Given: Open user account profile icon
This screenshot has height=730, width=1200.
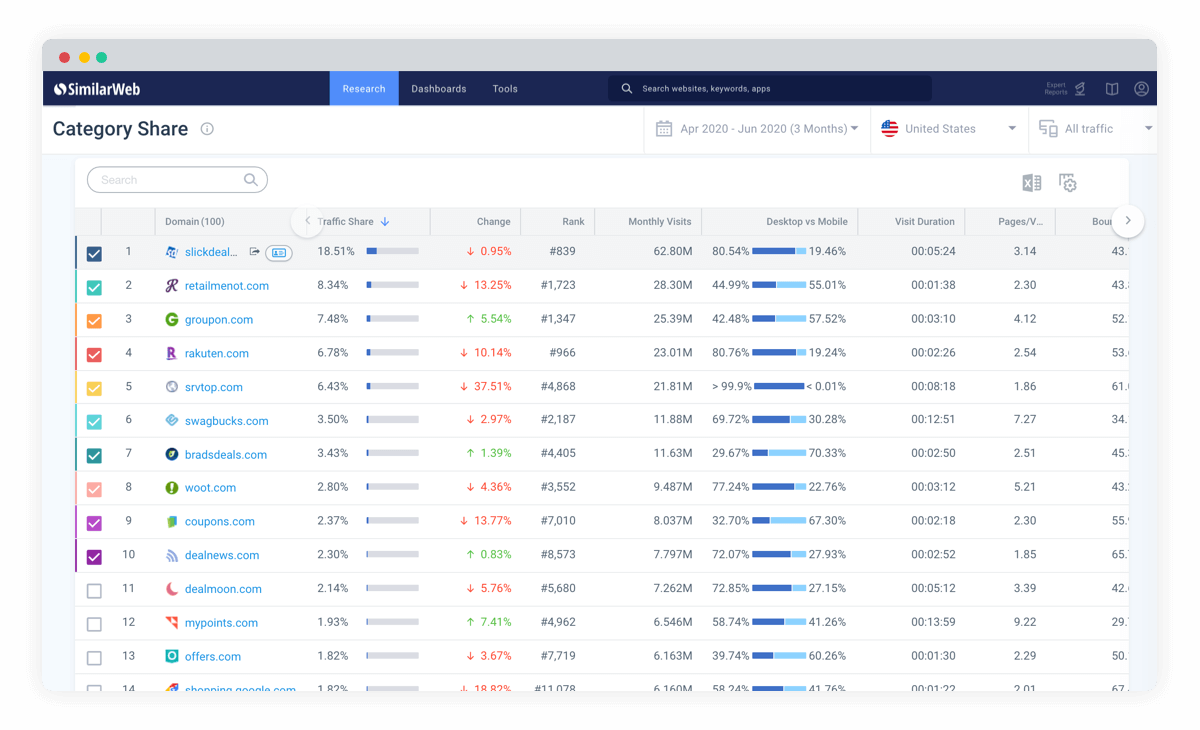Looking at the screenshot, I should 1141,89.
